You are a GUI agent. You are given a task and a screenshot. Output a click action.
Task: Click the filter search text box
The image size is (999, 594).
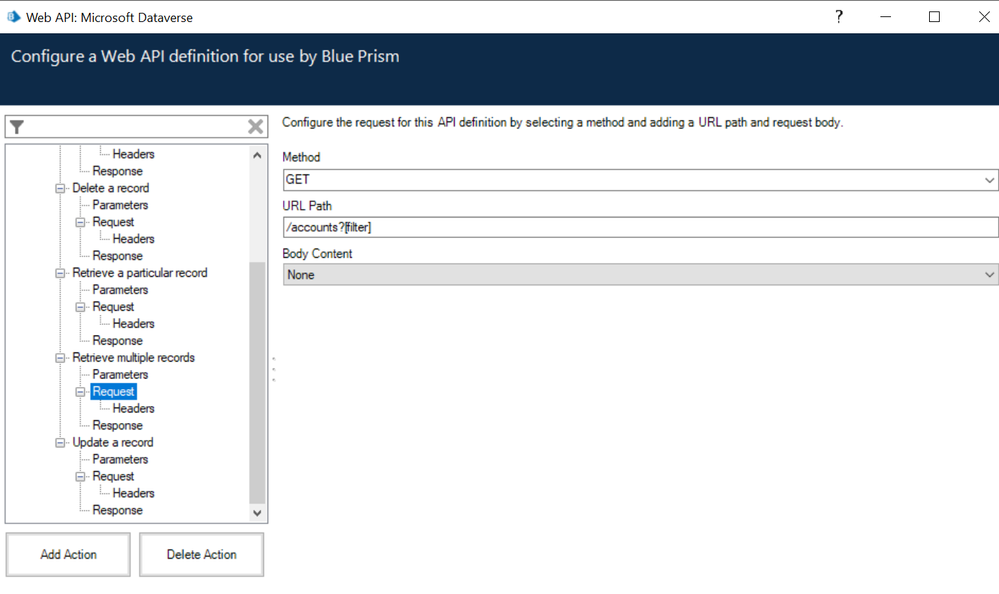point(135,127)
